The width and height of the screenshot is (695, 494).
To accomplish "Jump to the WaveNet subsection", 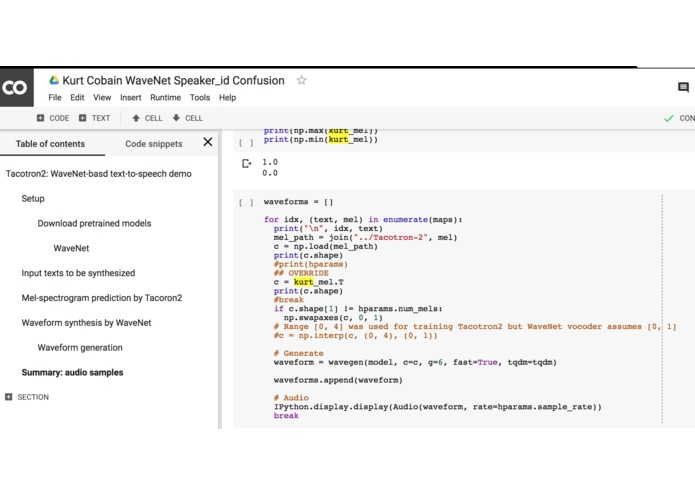I will (71, 248).
